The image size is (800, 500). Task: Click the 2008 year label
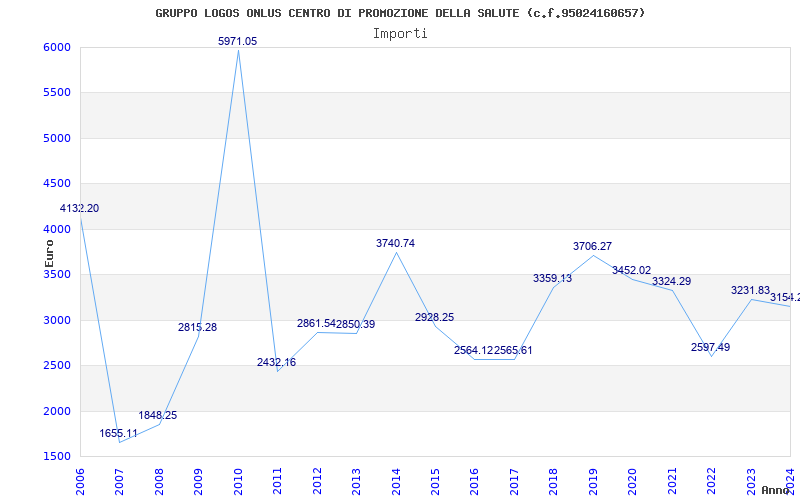tap(159, 482)
